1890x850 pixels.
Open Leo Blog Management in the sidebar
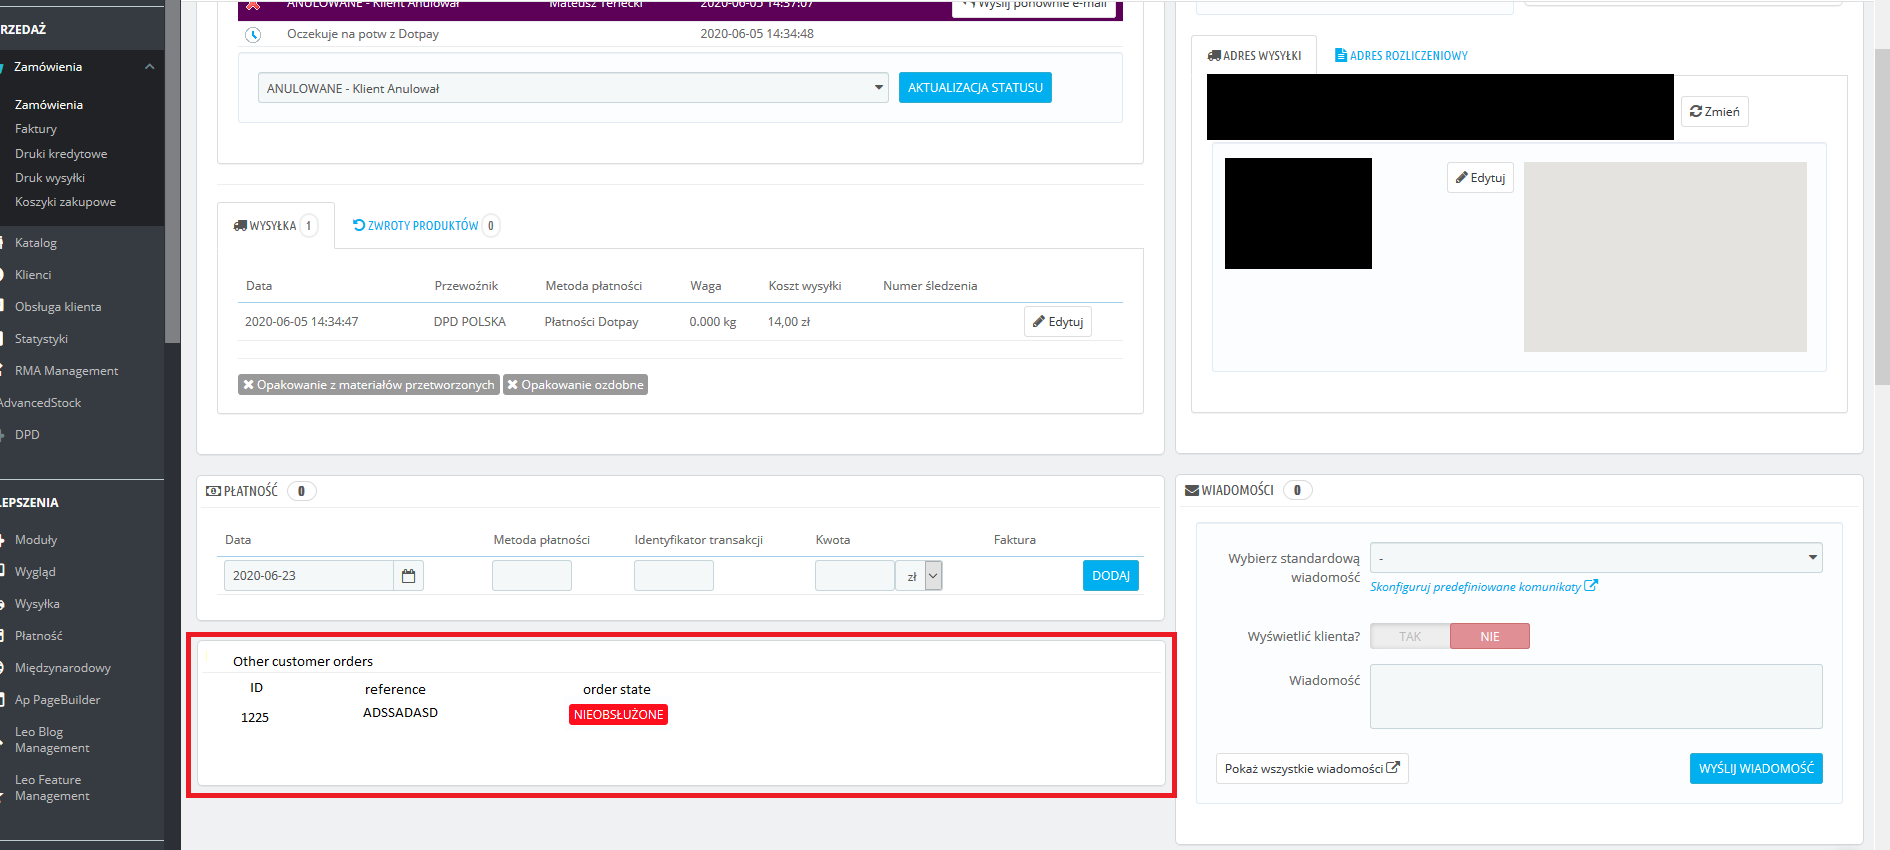tap(52, 740)
